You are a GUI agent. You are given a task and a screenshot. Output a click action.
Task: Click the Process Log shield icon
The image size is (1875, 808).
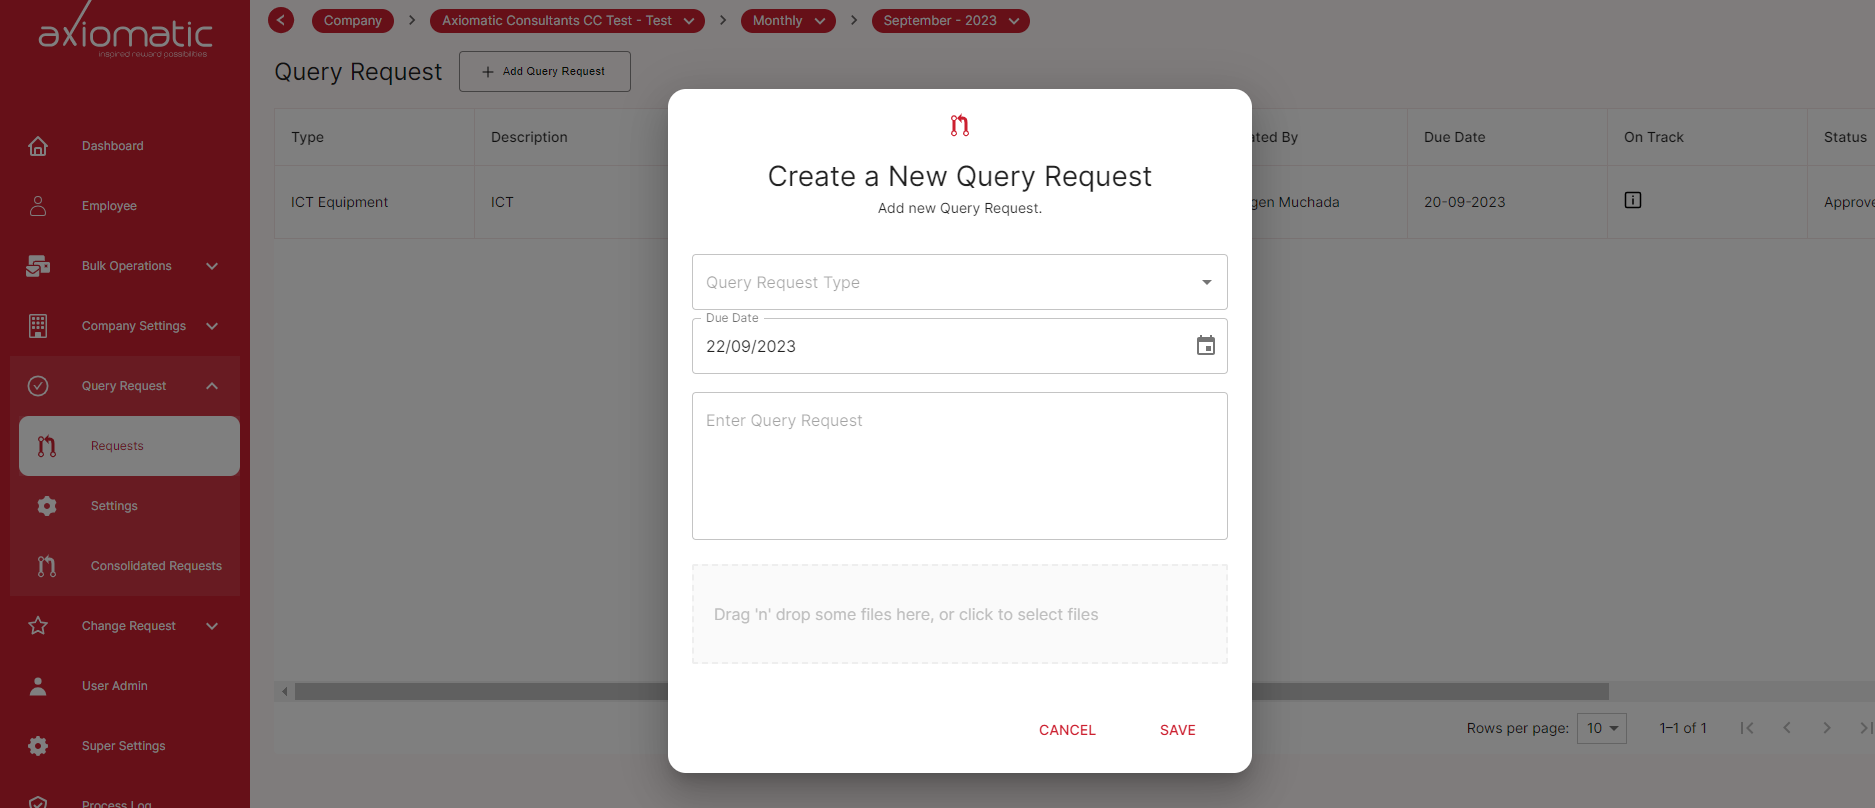pyautogui.click(x=38, y=802)
